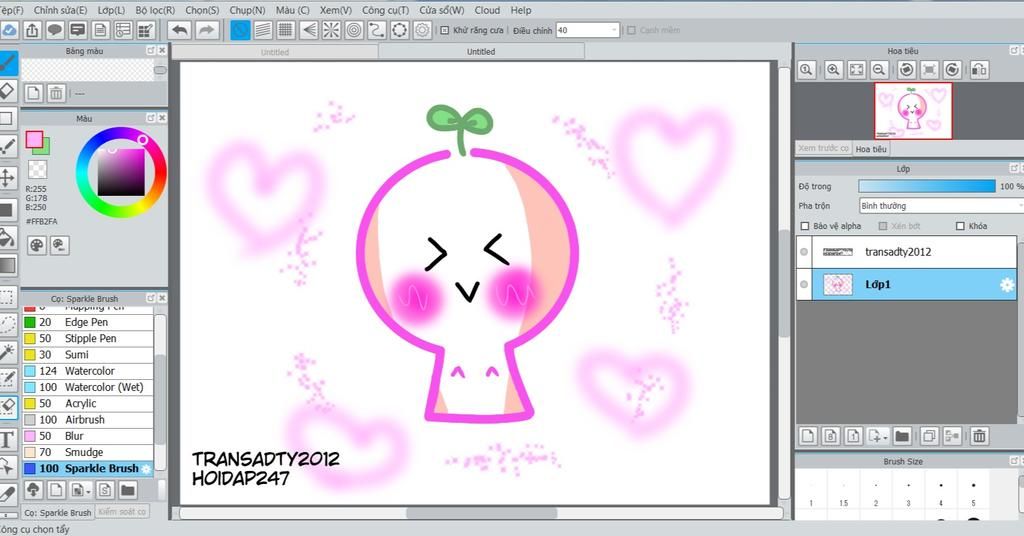
Task: Zoom in using the navigator magnifier plus
Action: 833,70
